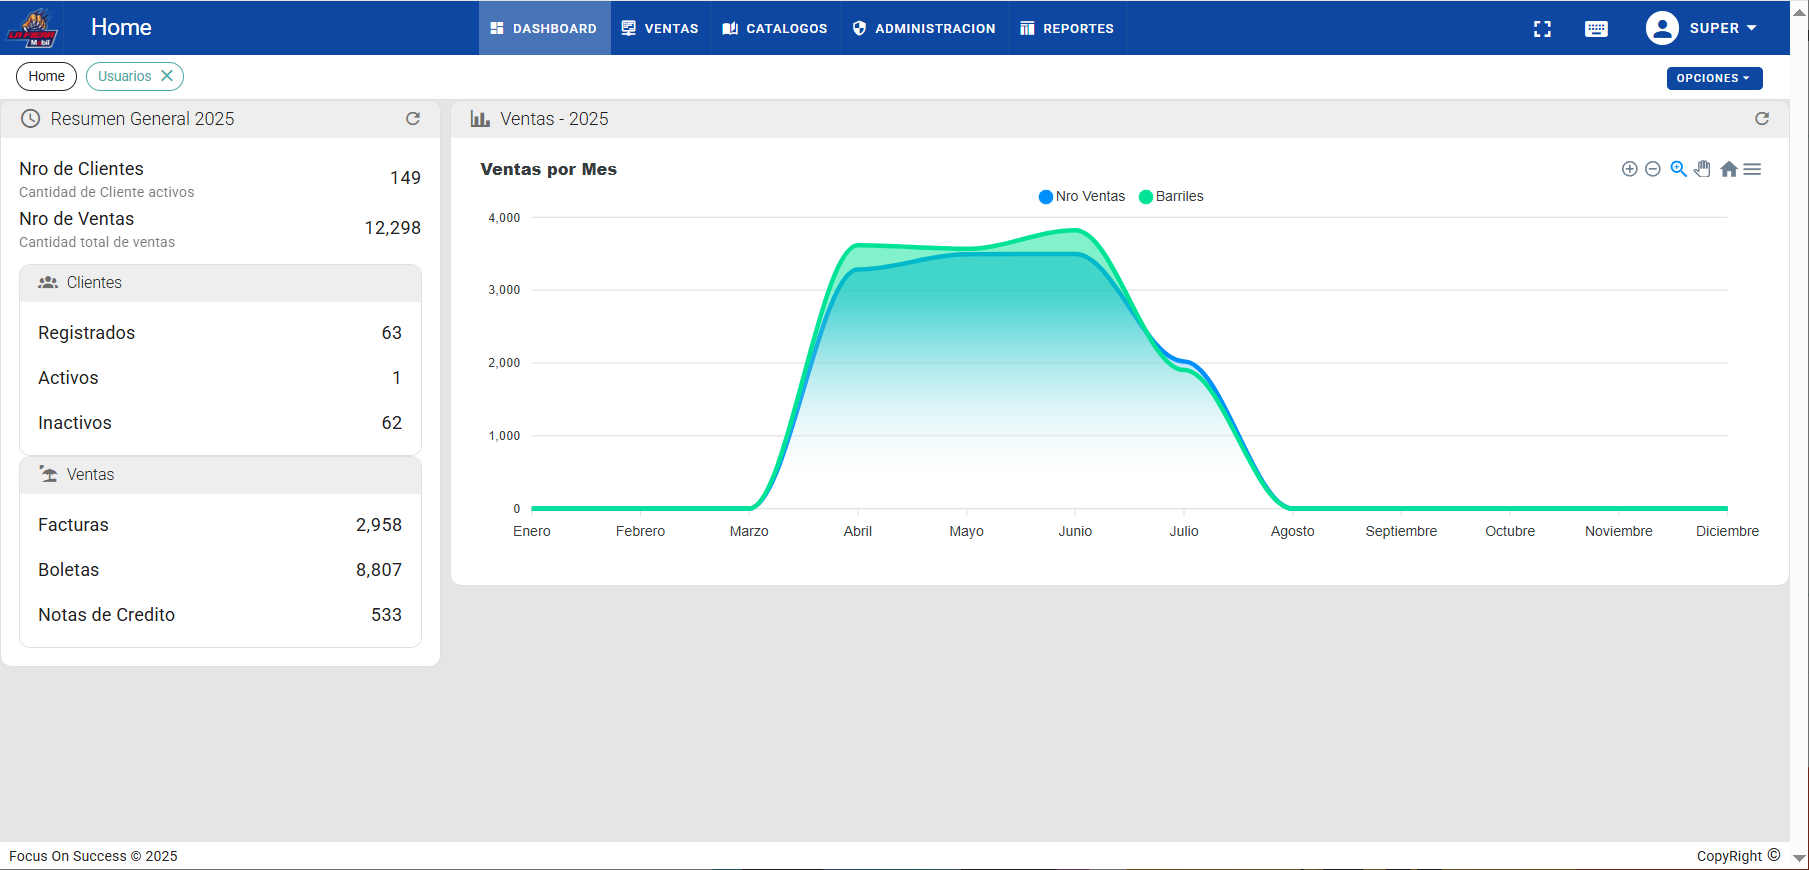Image resolution: width=1809 pixels, height=870 pixels.
Task: Toggle Barriles series in chart legend
Action: click(x=1171, y=197)
